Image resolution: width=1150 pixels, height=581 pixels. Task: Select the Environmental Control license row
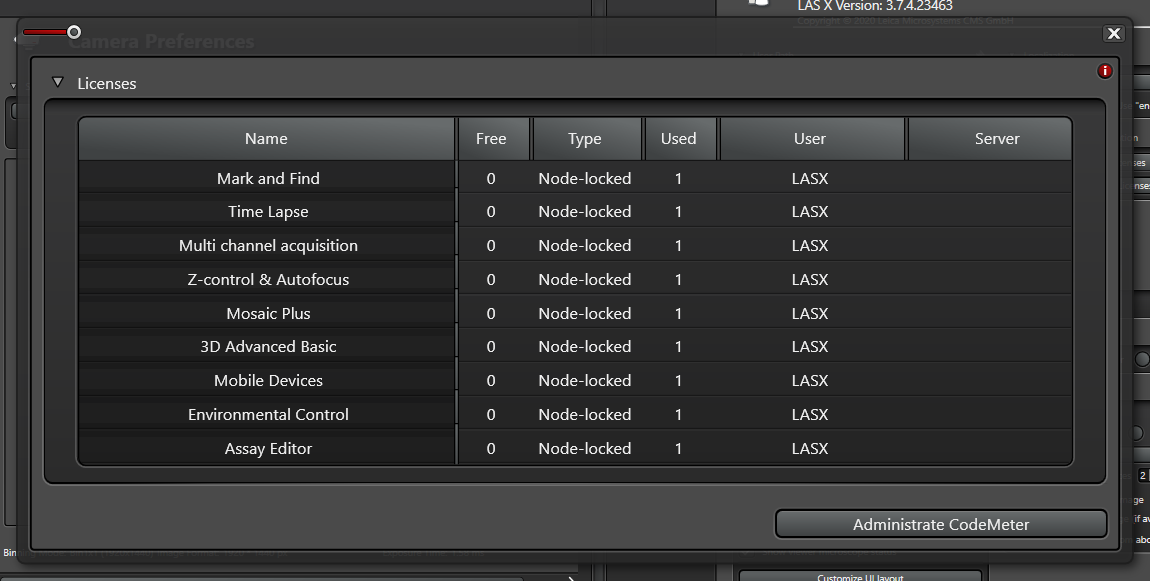(x=268, y=415)
